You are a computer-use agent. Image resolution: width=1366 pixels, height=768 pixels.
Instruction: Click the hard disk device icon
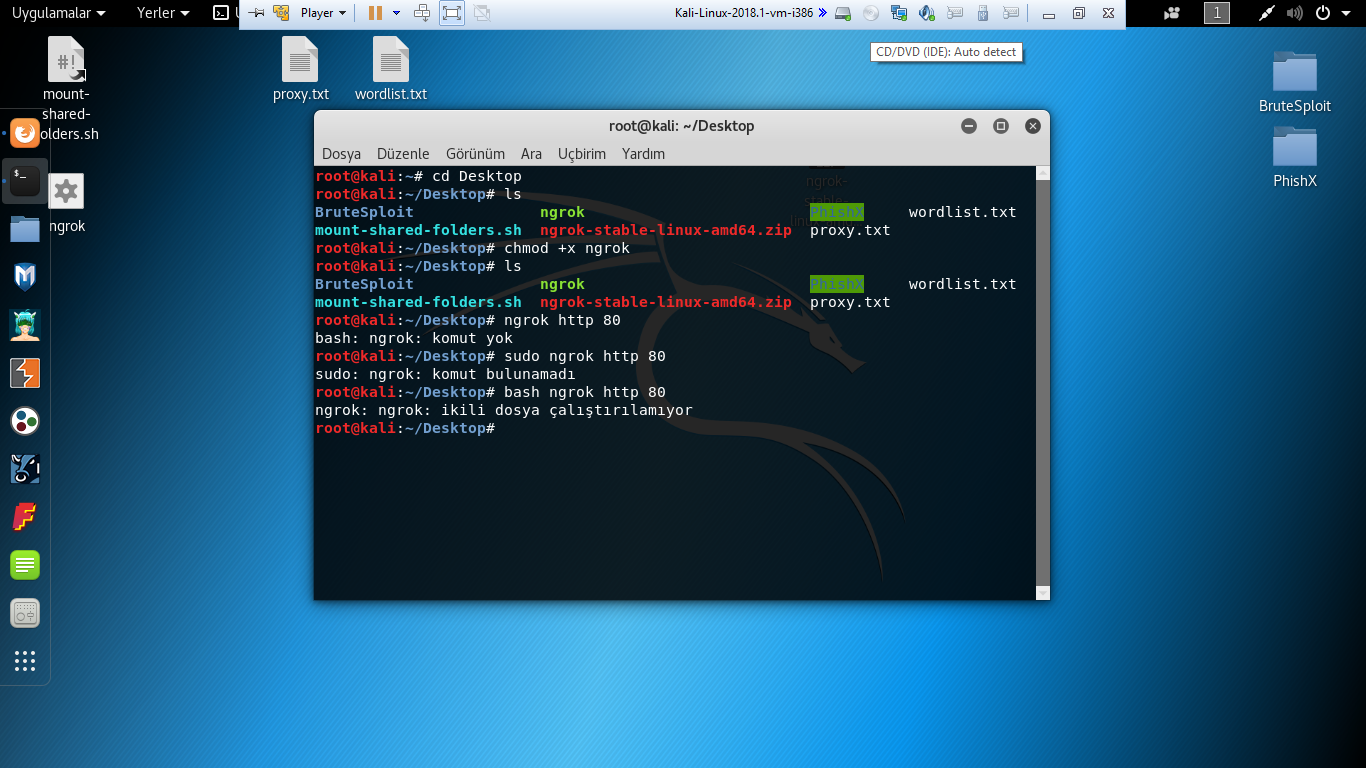pos(843,13)
